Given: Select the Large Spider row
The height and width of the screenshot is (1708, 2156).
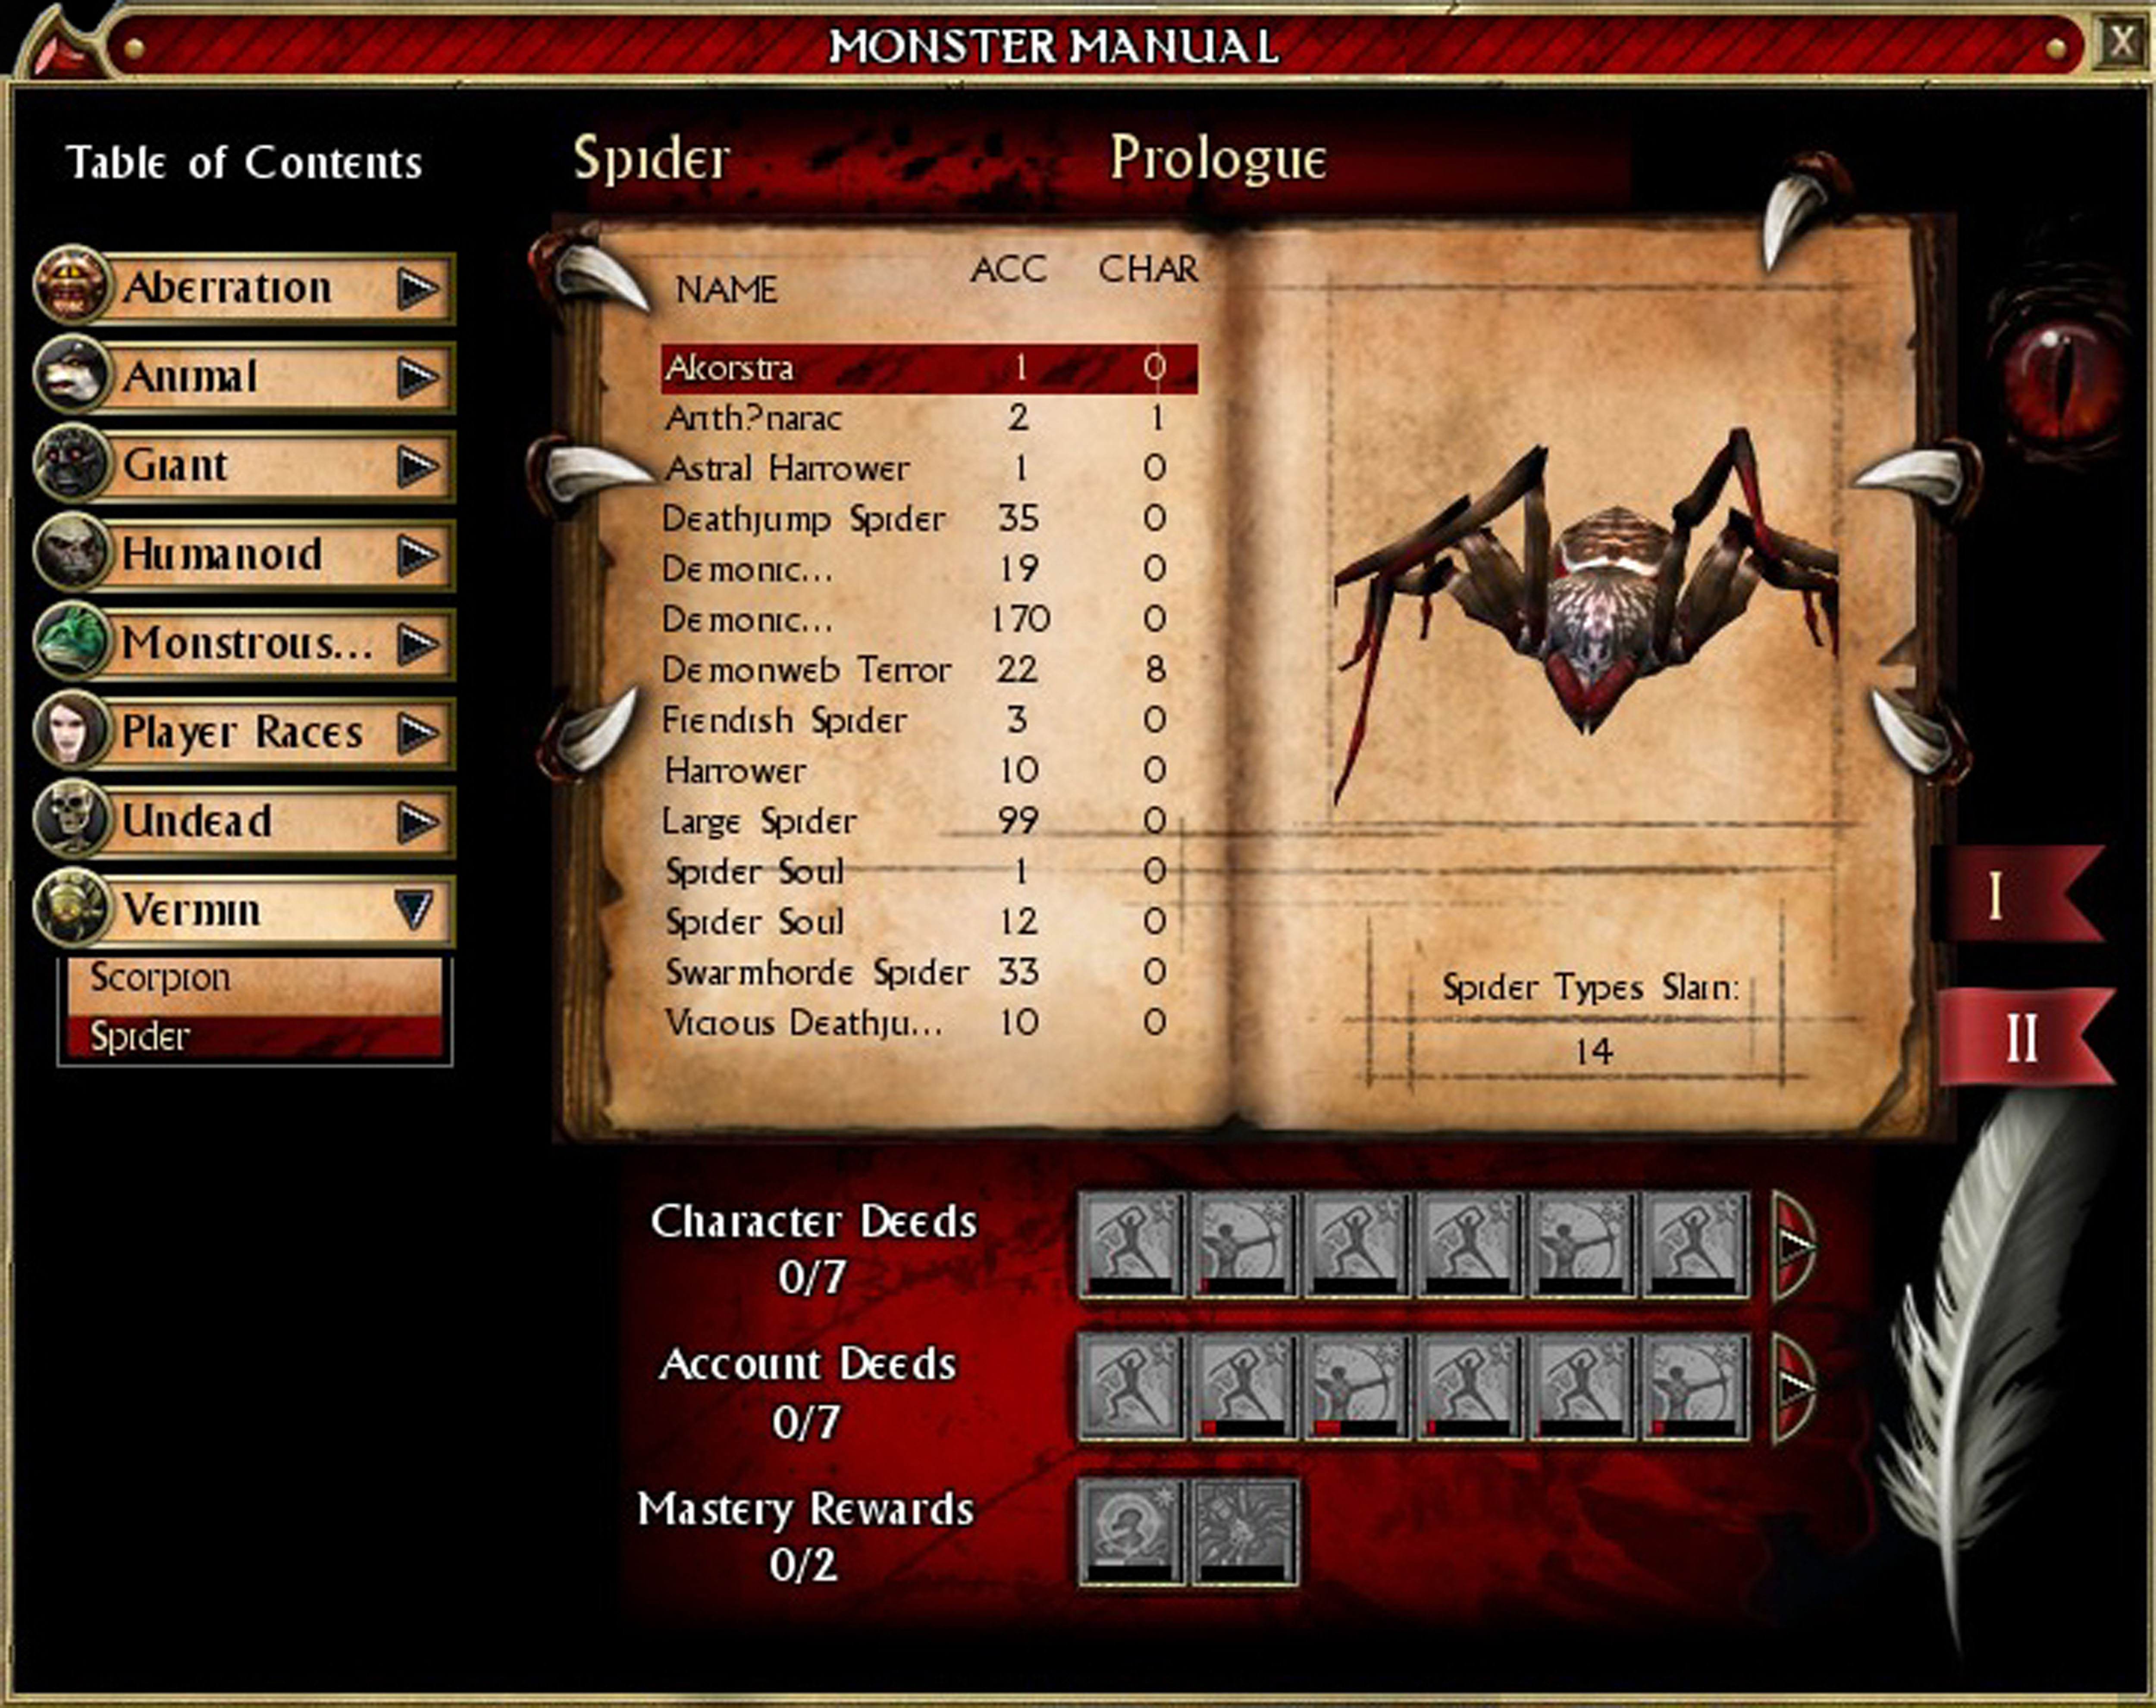Looking at the screenshot, I should click(x=760, y=821).
